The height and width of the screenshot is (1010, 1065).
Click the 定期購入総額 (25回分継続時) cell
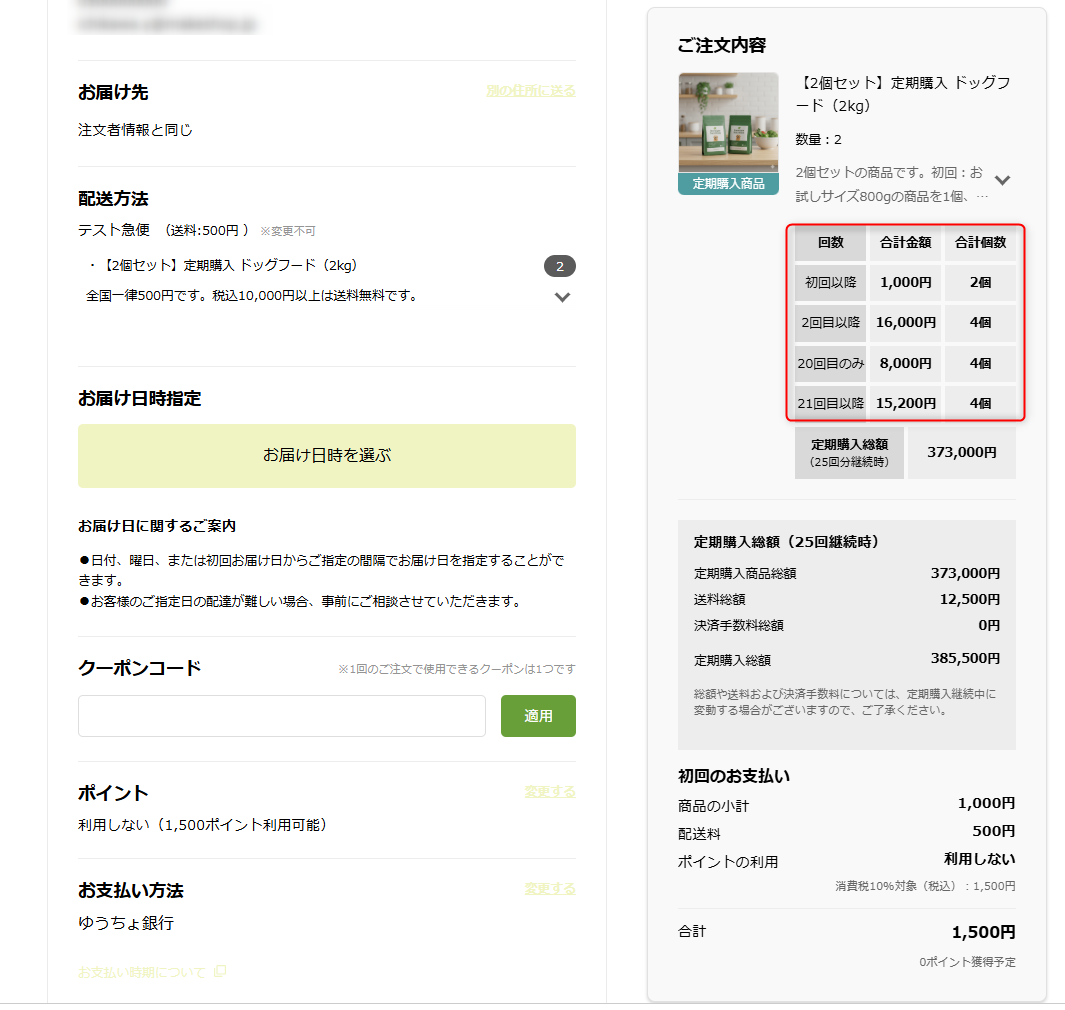pyautogui.click(x=849, y=453)
